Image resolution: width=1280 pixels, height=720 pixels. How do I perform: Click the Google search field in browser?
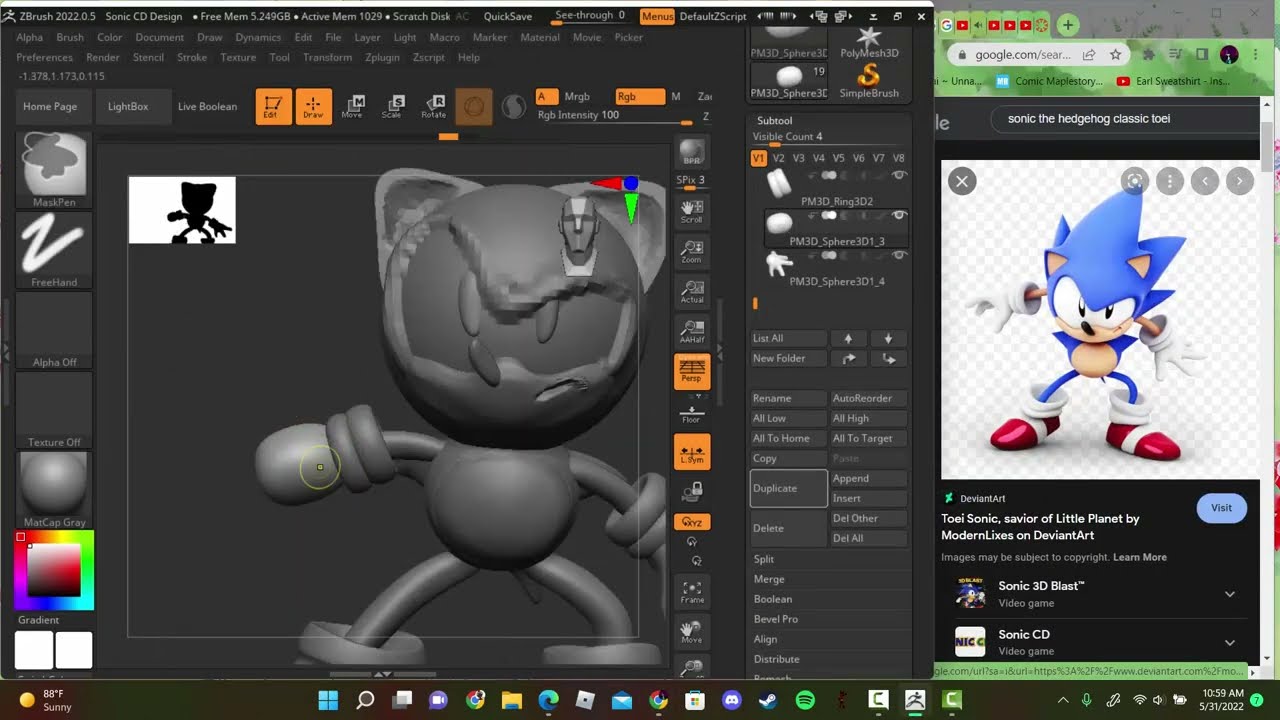[1125, 119]
